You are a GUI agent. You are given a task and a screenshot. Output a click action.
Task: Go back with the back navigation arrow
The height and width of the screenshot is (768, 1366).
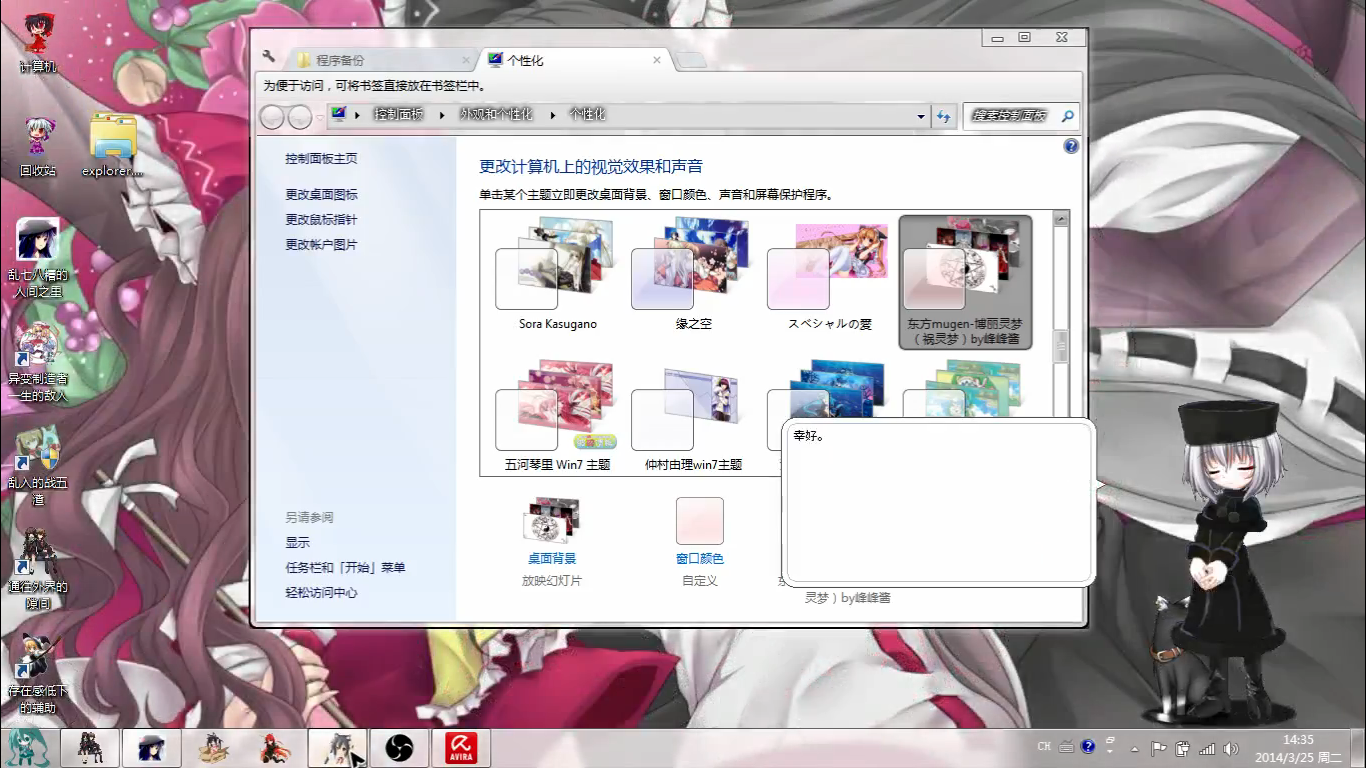272,117
